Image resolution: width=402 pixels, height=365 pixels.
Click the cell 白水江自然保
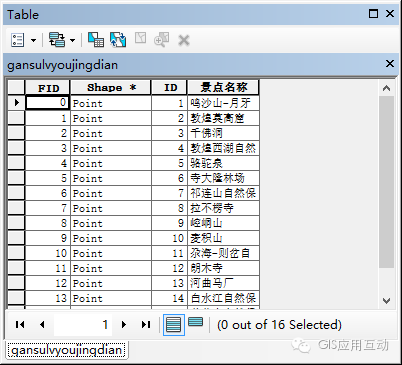click(223, 298)
